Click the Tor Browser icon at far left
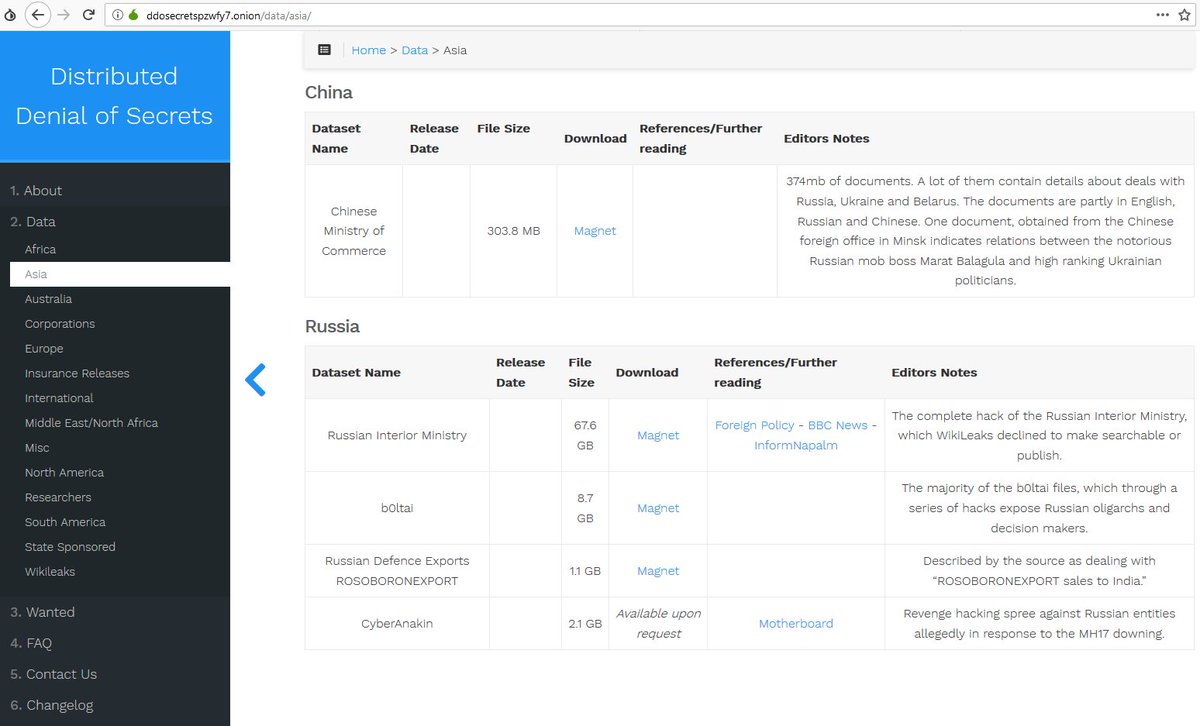Image resolution: width=1200 pixels, height=726 pixels. 10,16
